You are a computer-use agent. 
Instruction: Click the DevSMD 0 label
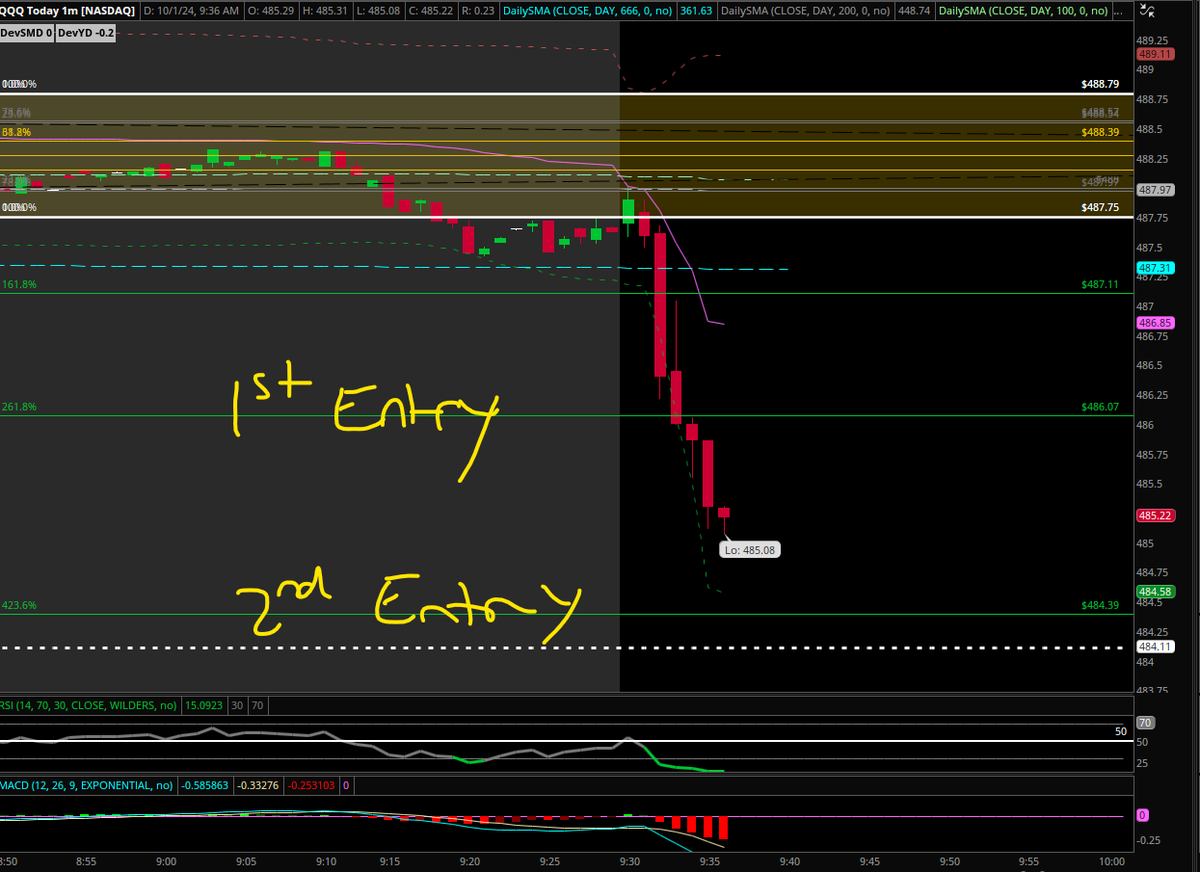tap(26, 32)
